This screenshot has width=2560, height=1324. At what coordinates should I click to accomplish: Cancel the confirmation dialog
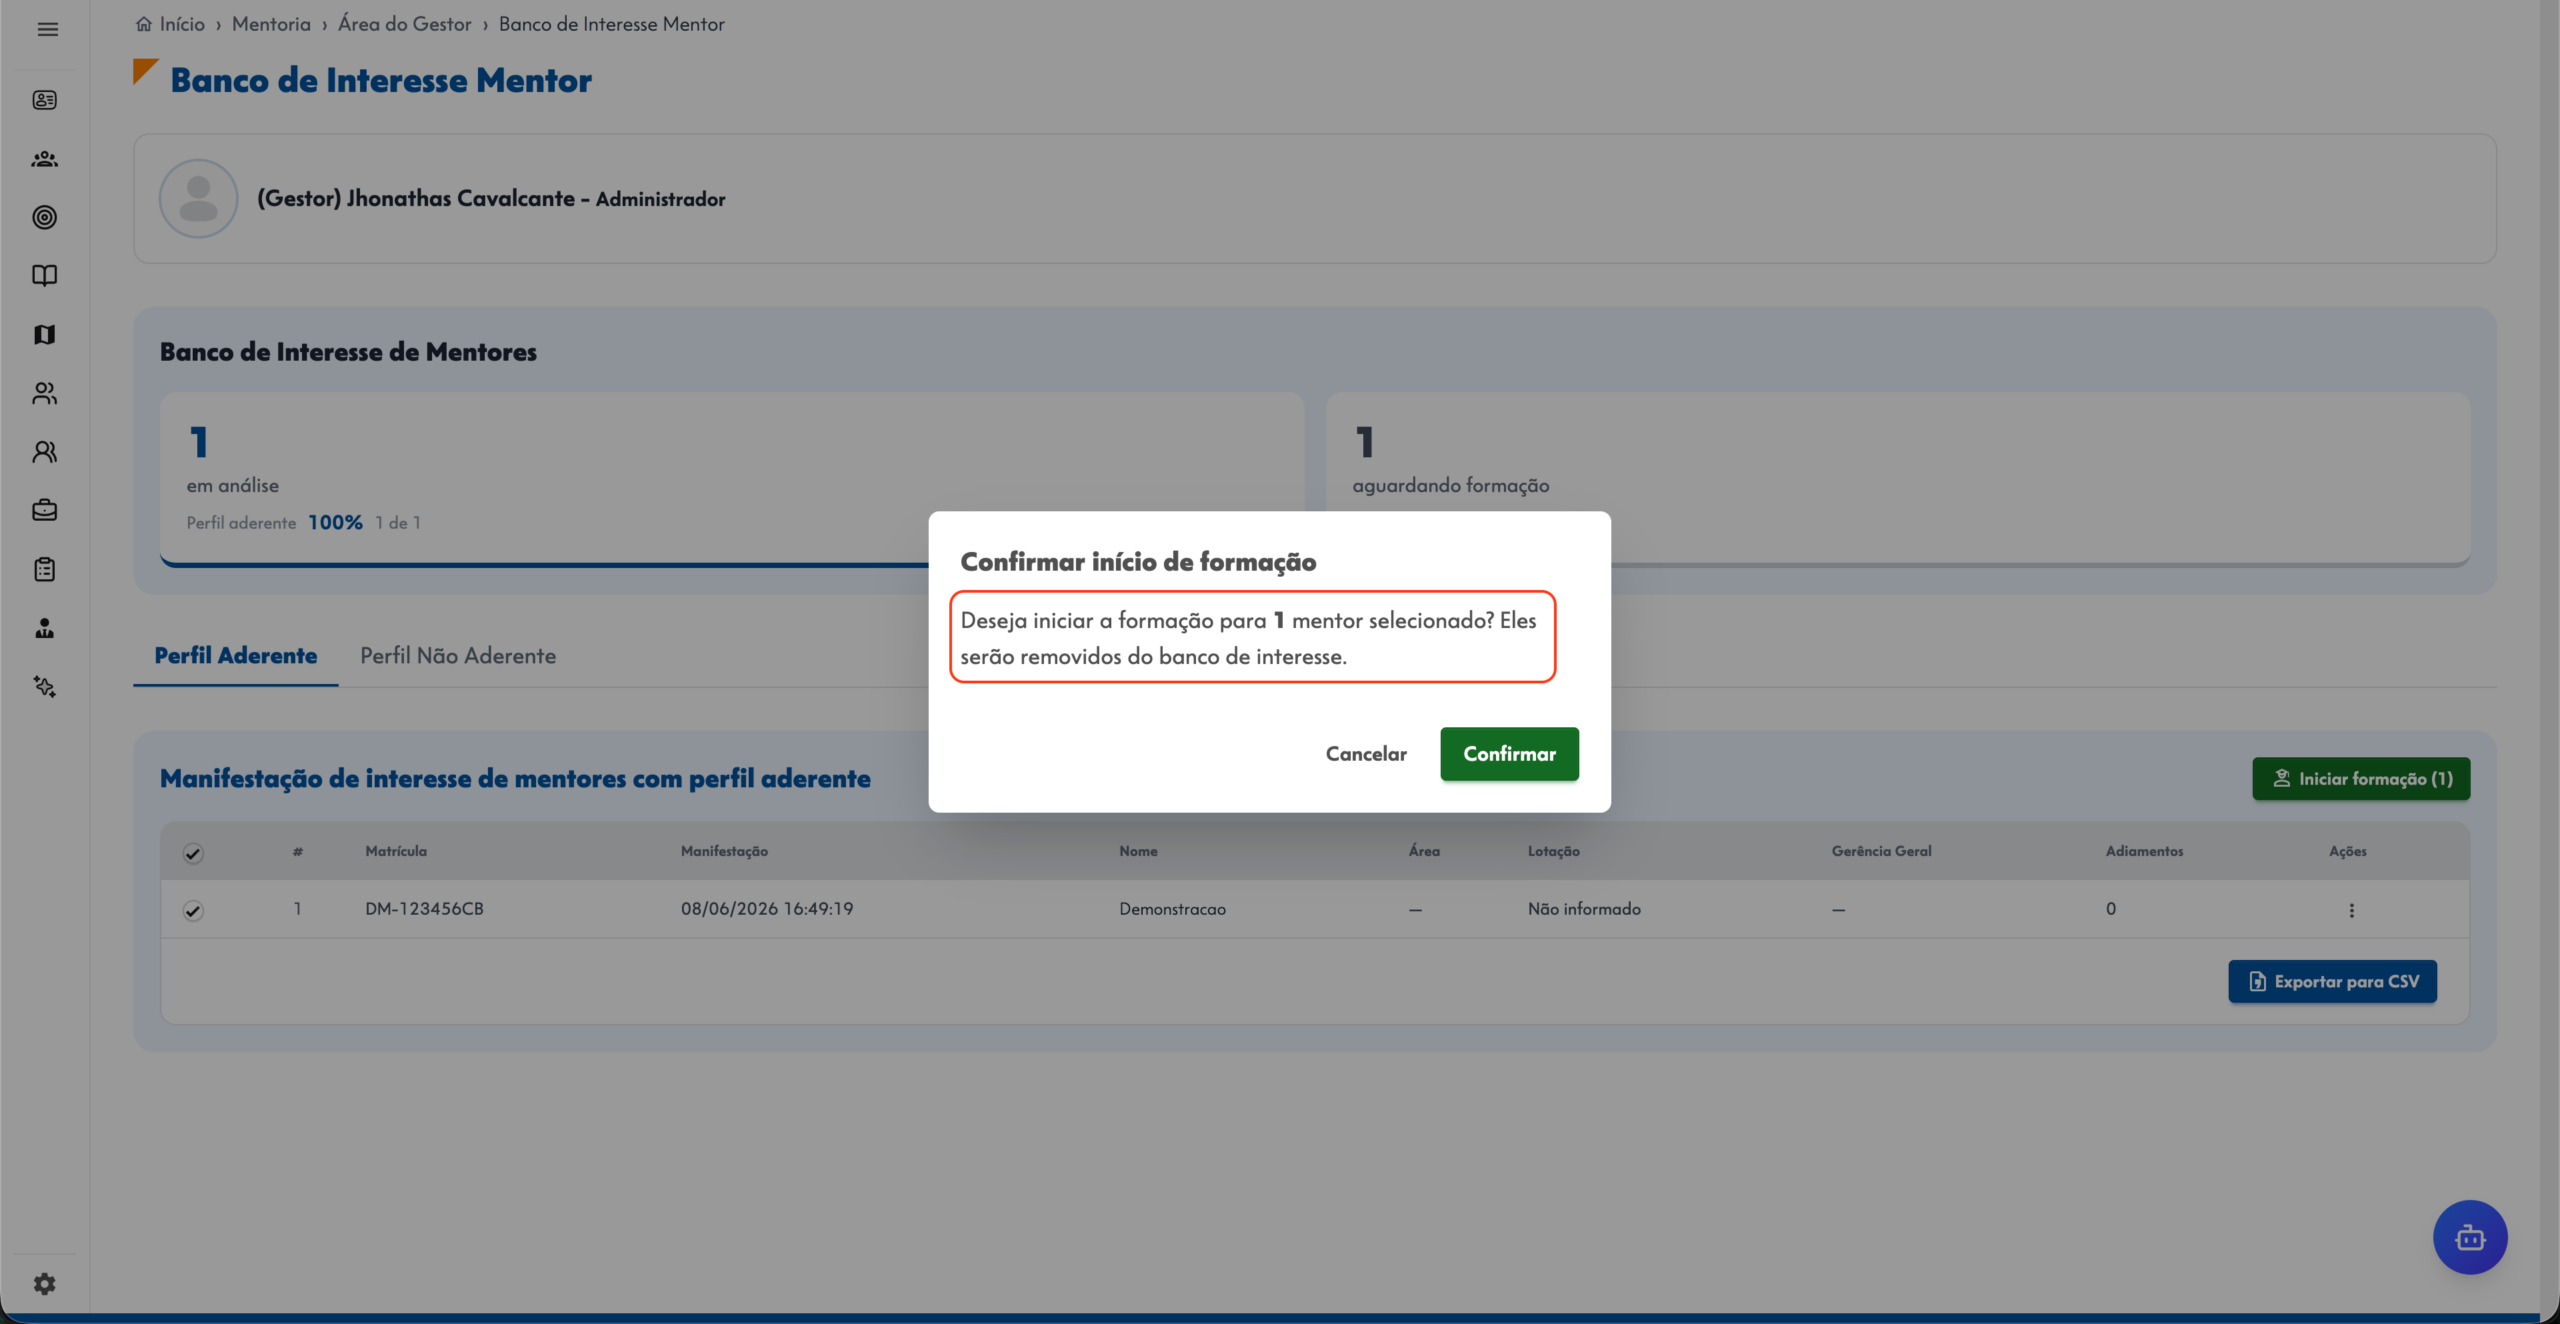tap(1366, 754)
